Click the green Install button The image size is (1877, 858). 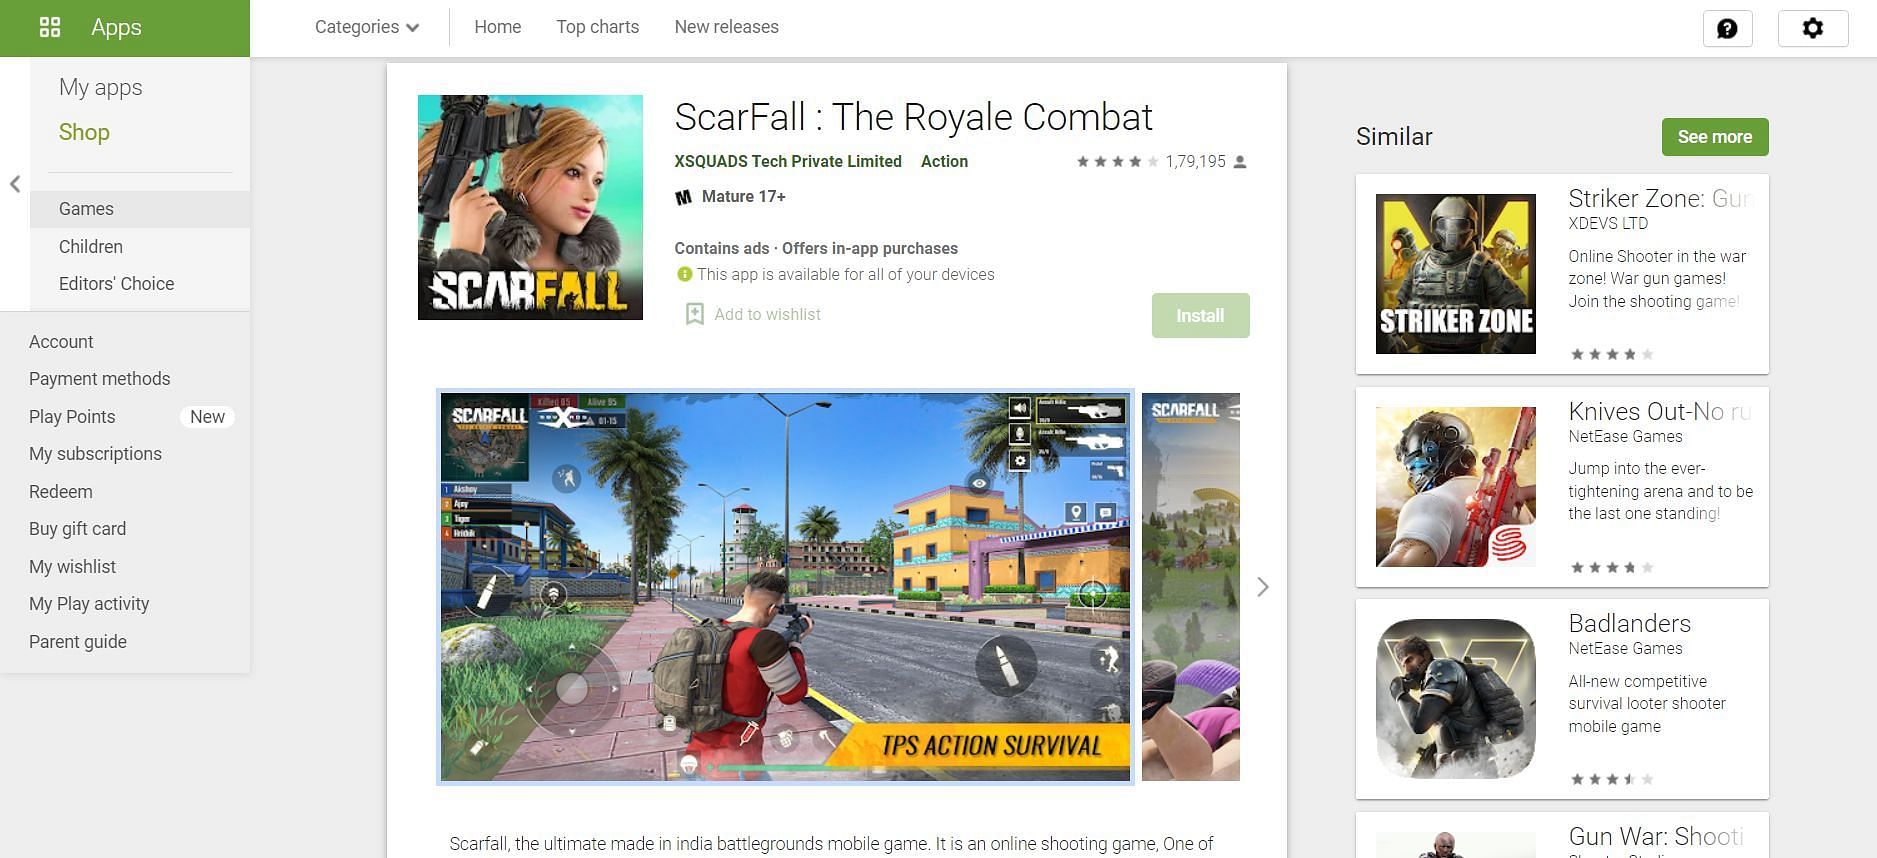coord(1200,315)
